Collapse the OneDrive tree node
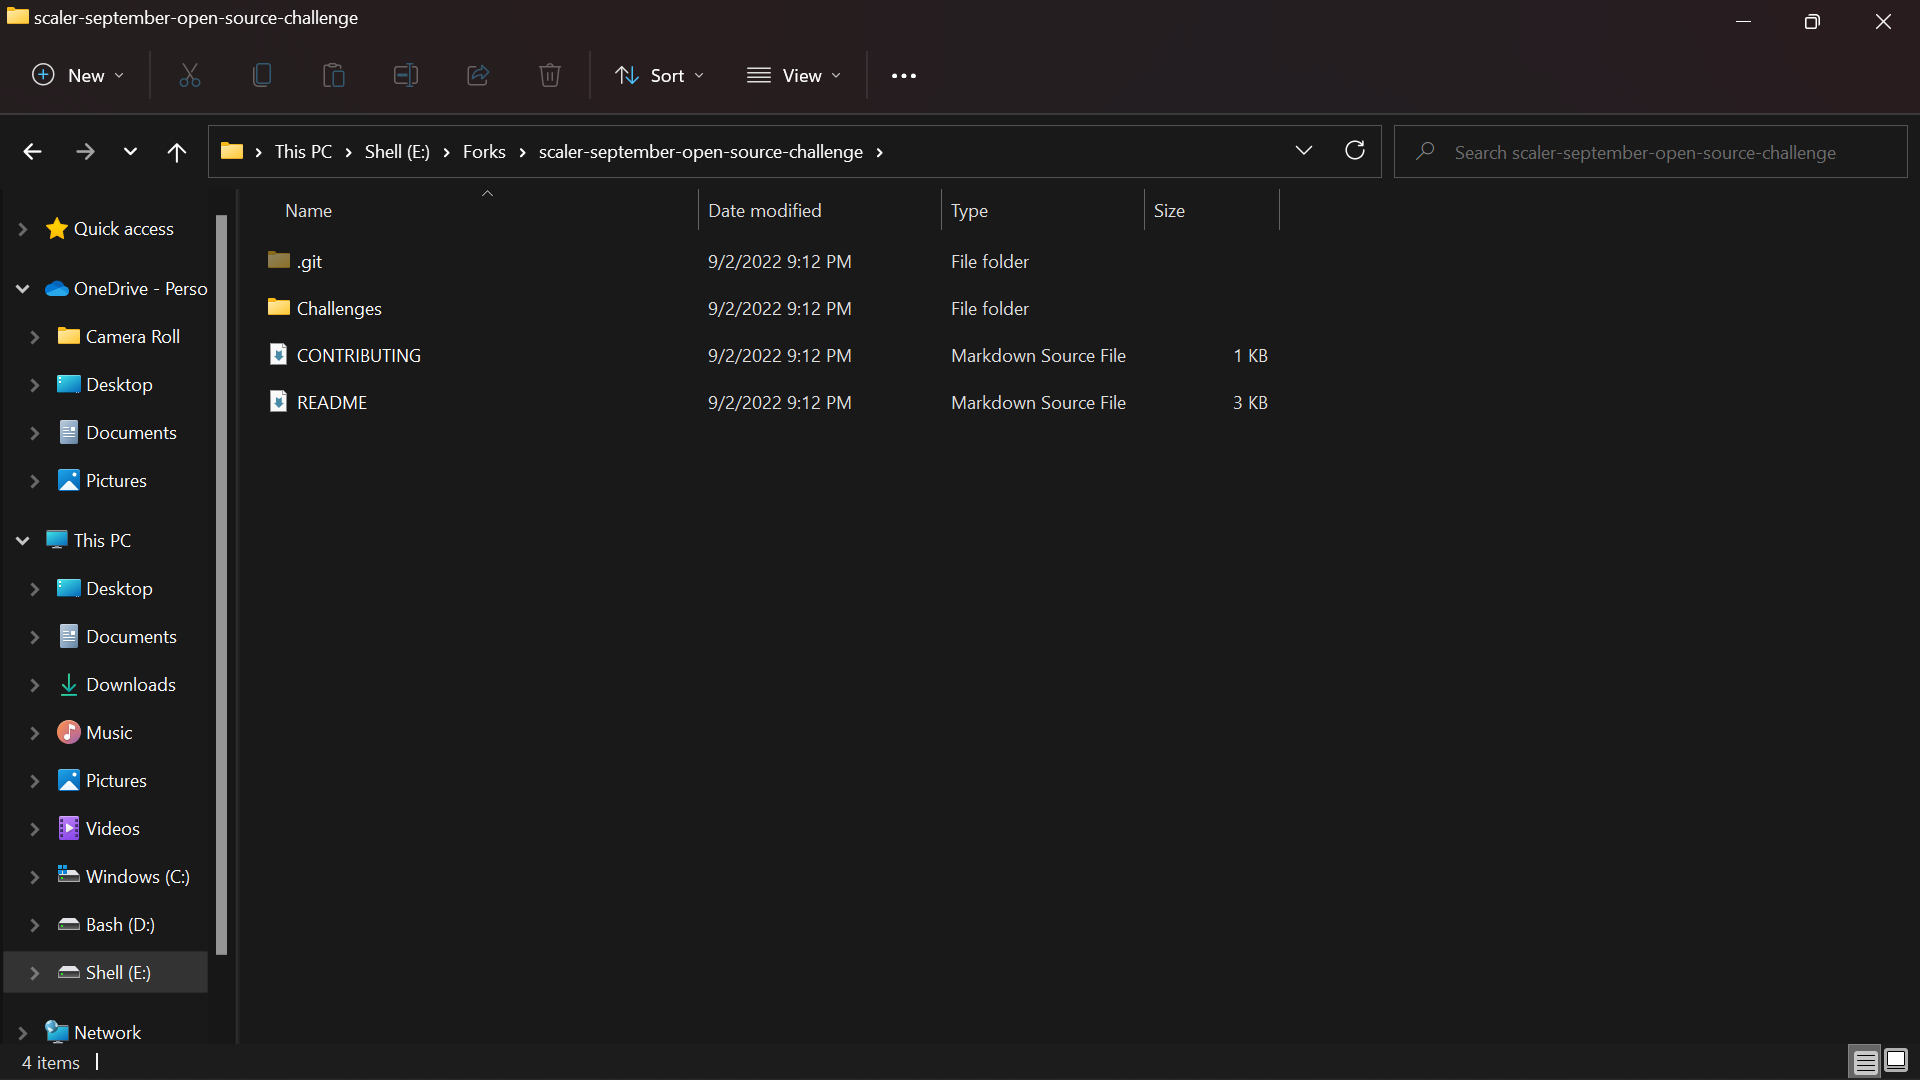This screenshot has height=1080, width=1920. click(22, 289)
